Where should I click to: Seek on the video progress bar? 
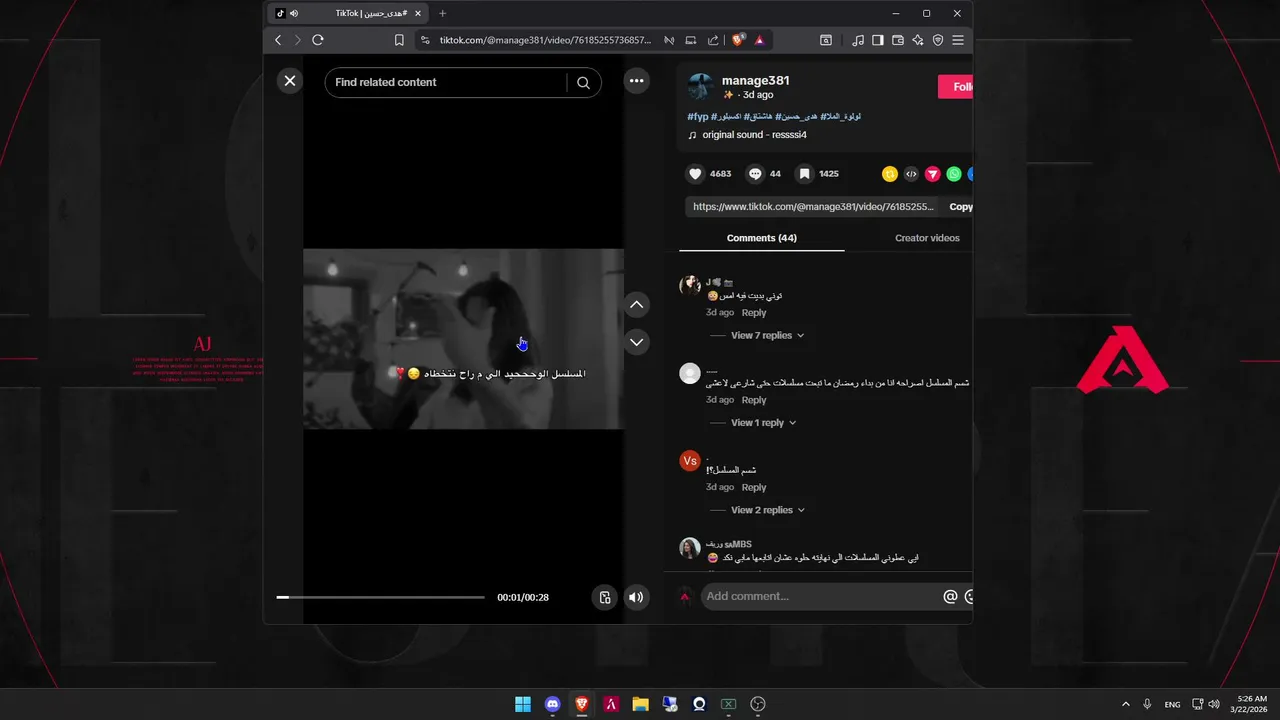tap(381, 597)
